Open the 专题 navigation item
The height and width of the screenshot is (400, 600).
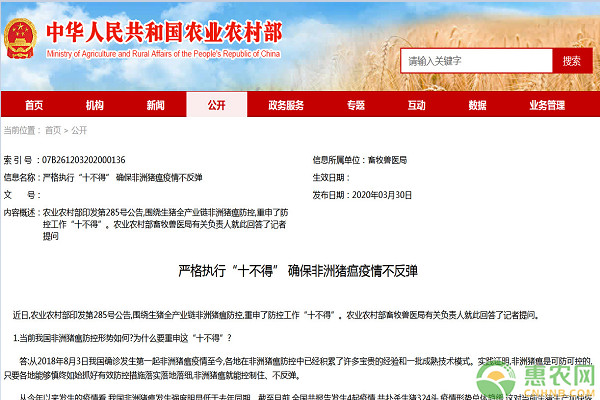coord(356,105)
